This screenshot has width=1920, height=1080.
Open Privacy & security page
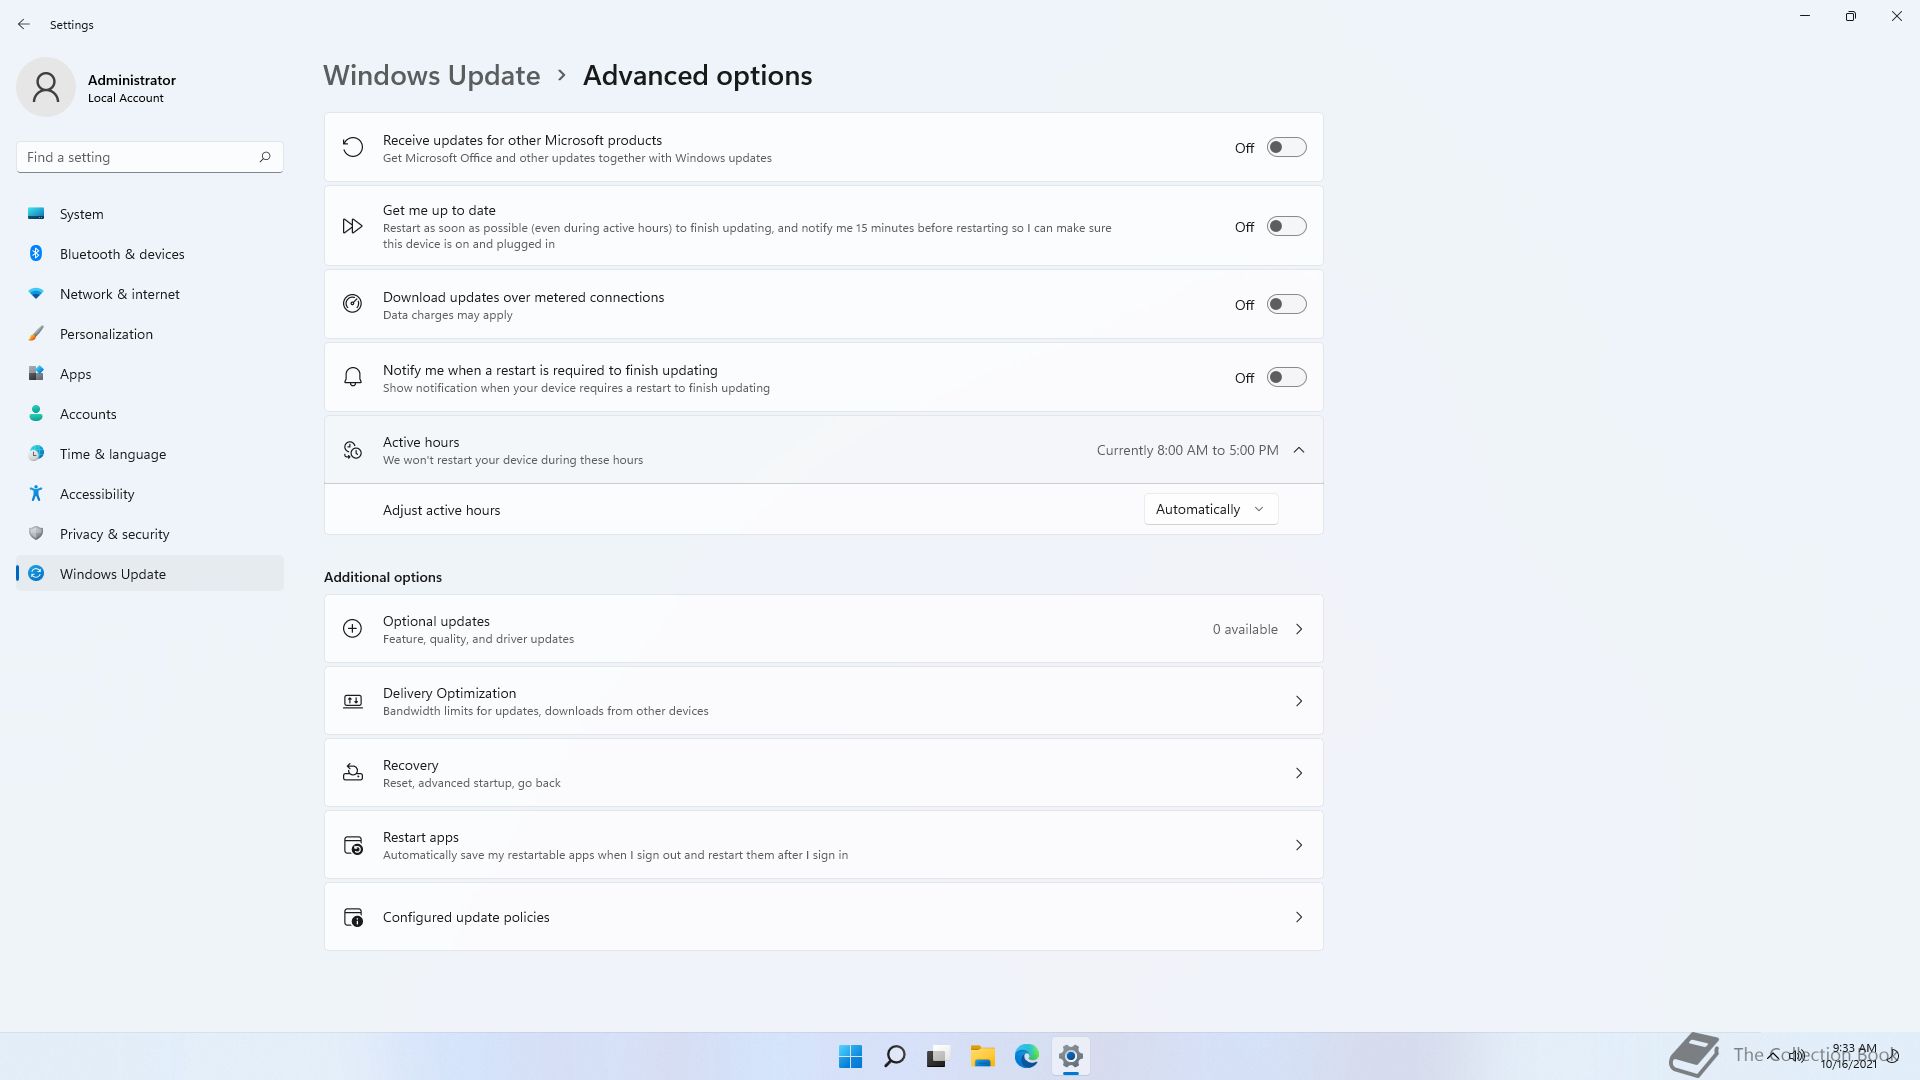[x=150, y=533]
